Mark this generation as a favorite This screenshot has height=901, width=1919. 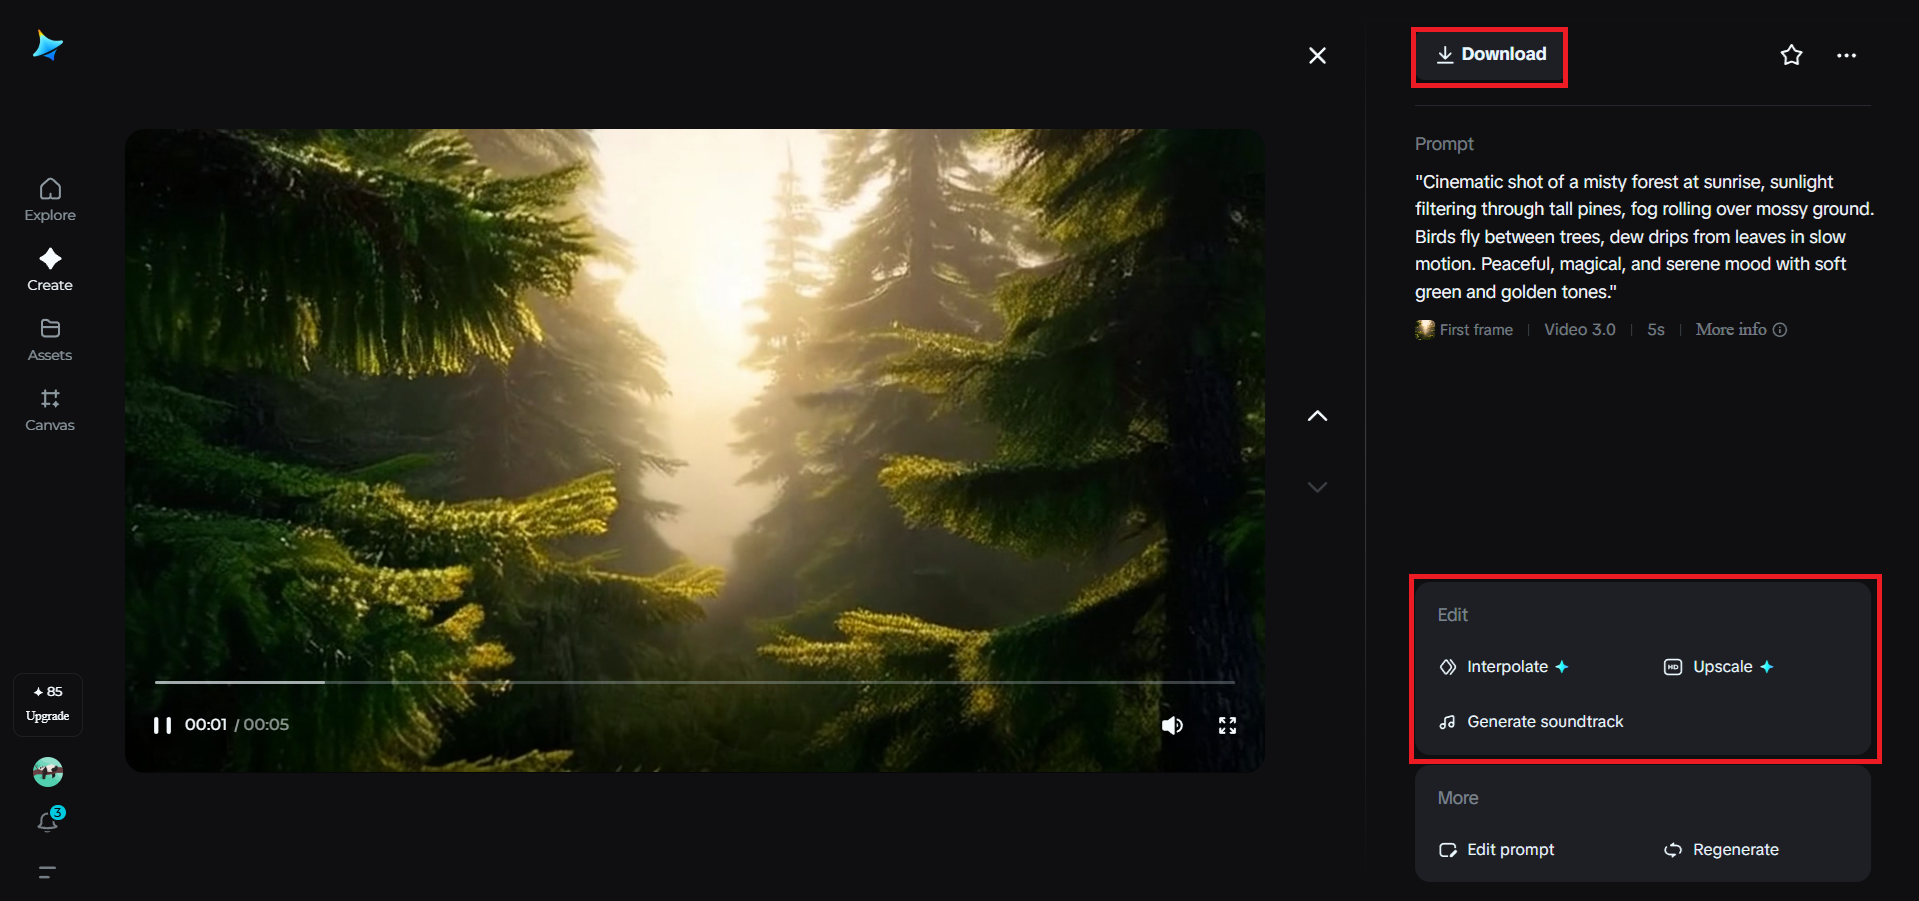click(x=1791, y=55)
